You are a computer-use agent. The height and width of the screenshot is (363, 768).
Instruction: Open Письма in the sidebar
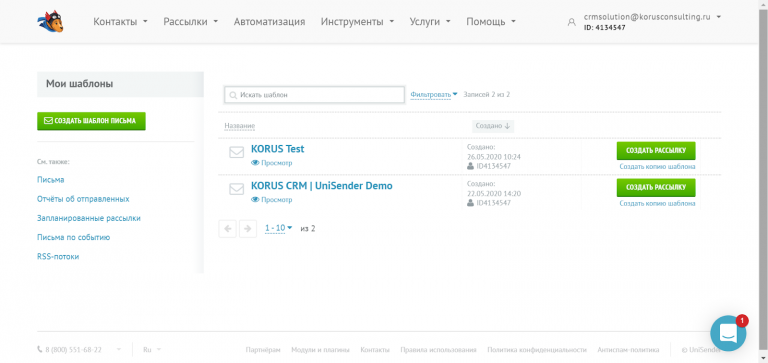pyautogui.click(x=50, y=180)
